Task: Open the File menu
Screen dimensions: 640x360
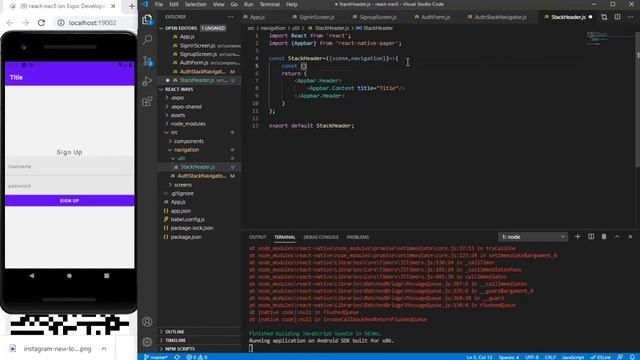Action: [x=159, y=4]
